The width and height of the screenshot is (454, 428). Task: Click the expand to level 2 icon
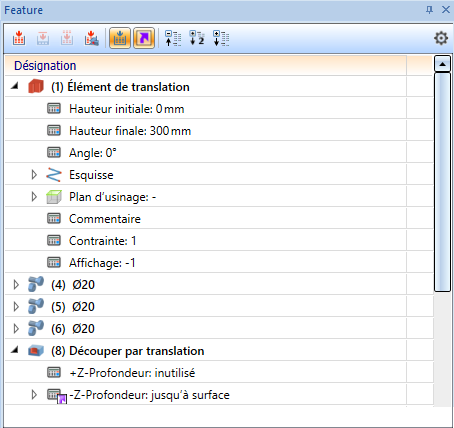tap(197, 38)
